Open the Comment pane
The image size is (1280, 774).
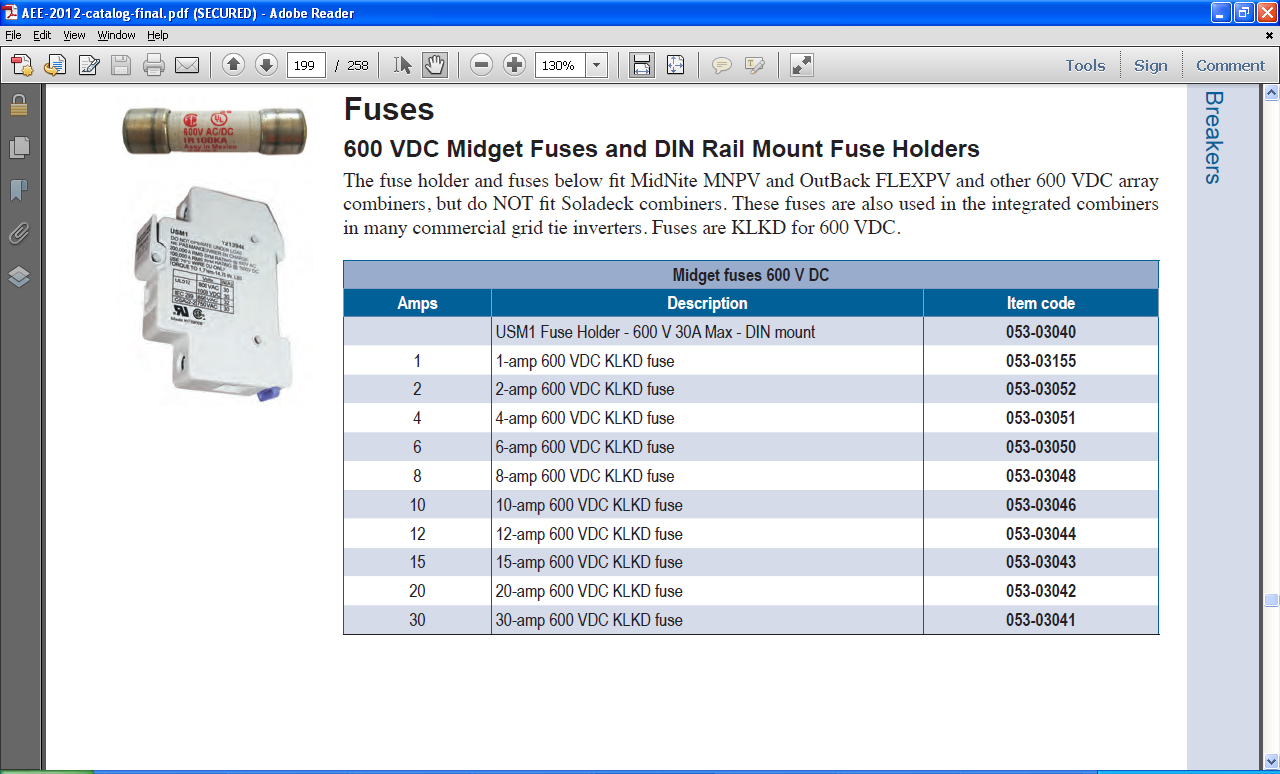(x=1230, y=65)
